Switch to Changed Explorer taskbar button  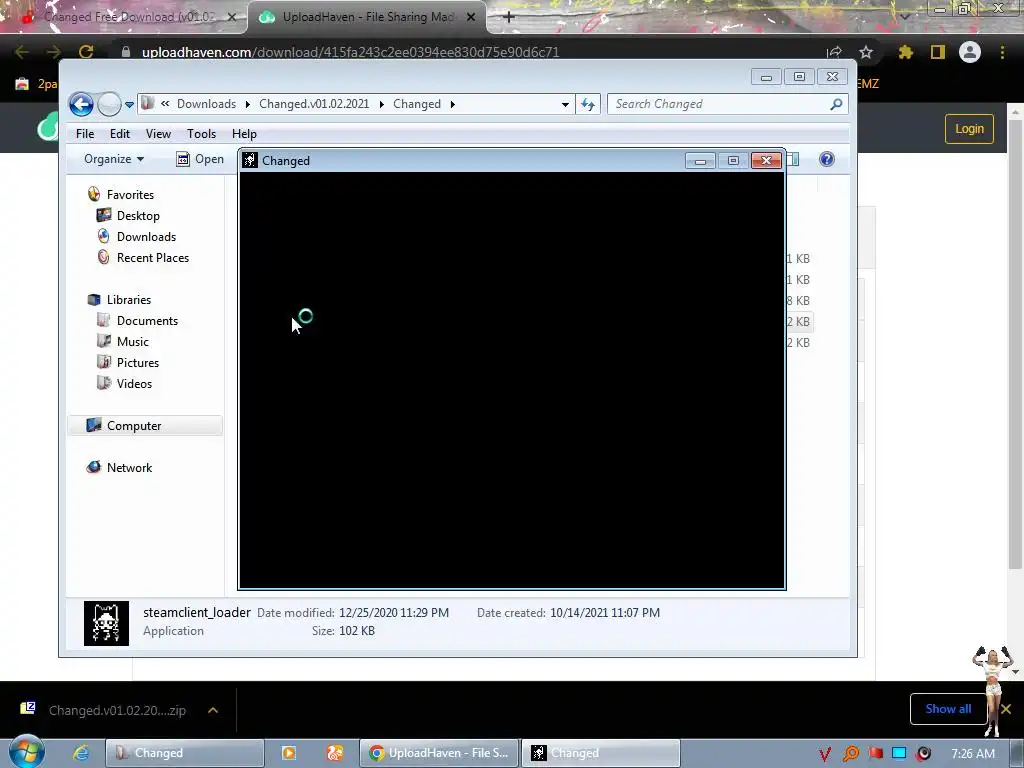pyautogui.click(x=185, y=753)
